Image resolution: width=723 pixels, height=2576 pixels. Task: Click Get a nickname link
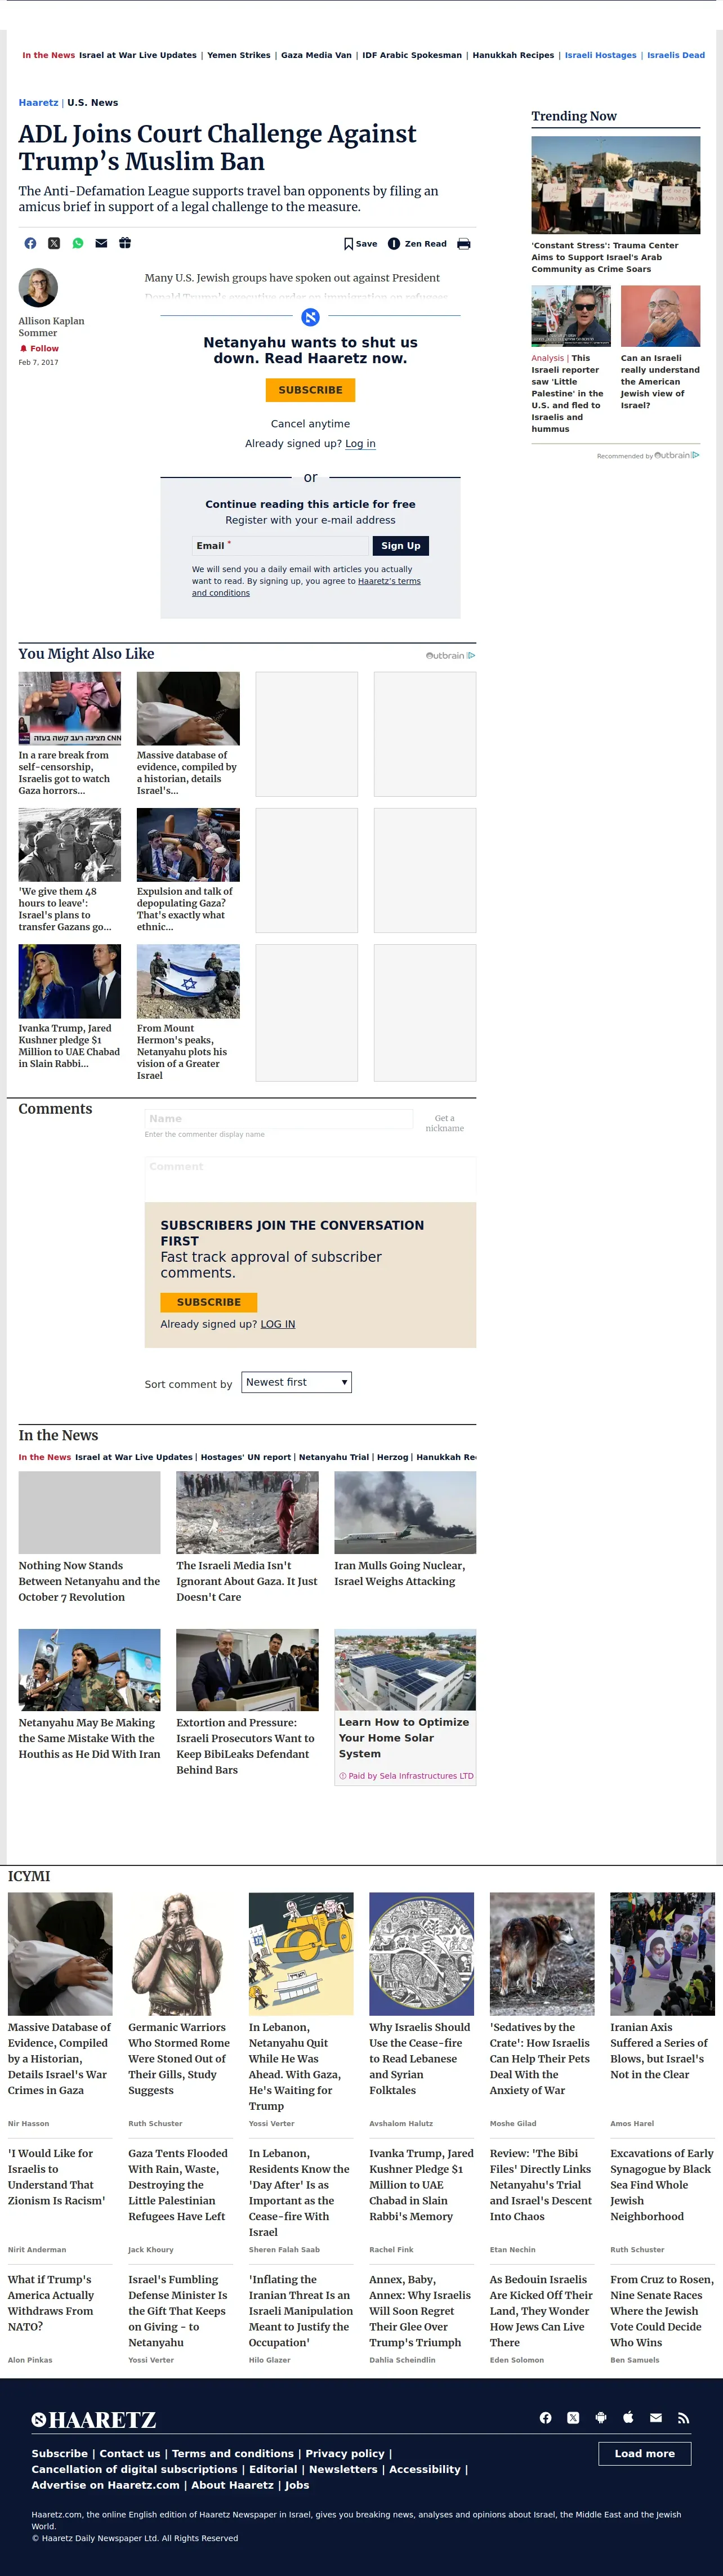444,1124
